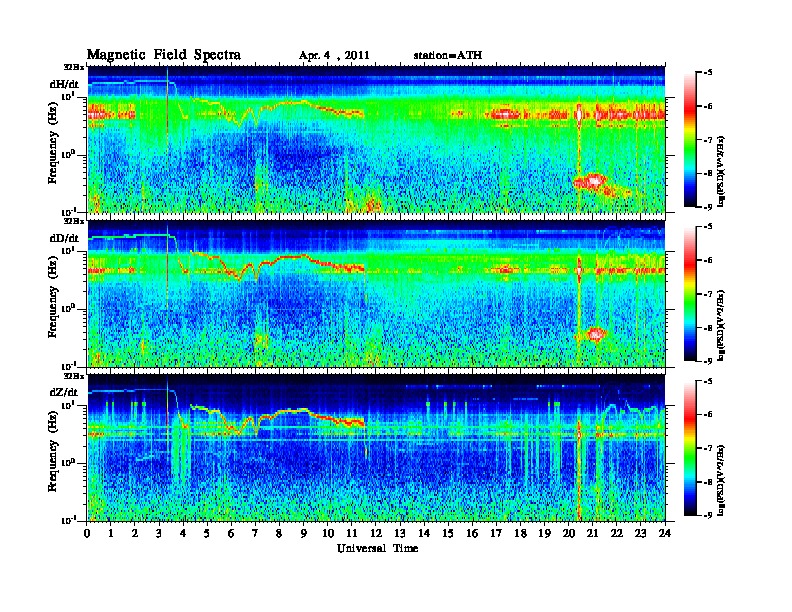
Task: Click the log PSD label beside dZ/dt color bar
Action: 722,480
